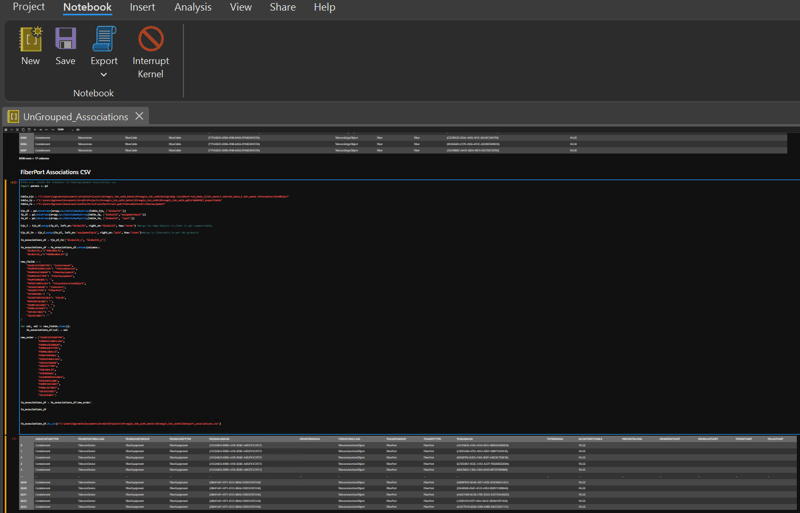Open the Analysis ribbon tab
Screen dimensions: 800x513
pyautogui.click(x=193, y=7)
